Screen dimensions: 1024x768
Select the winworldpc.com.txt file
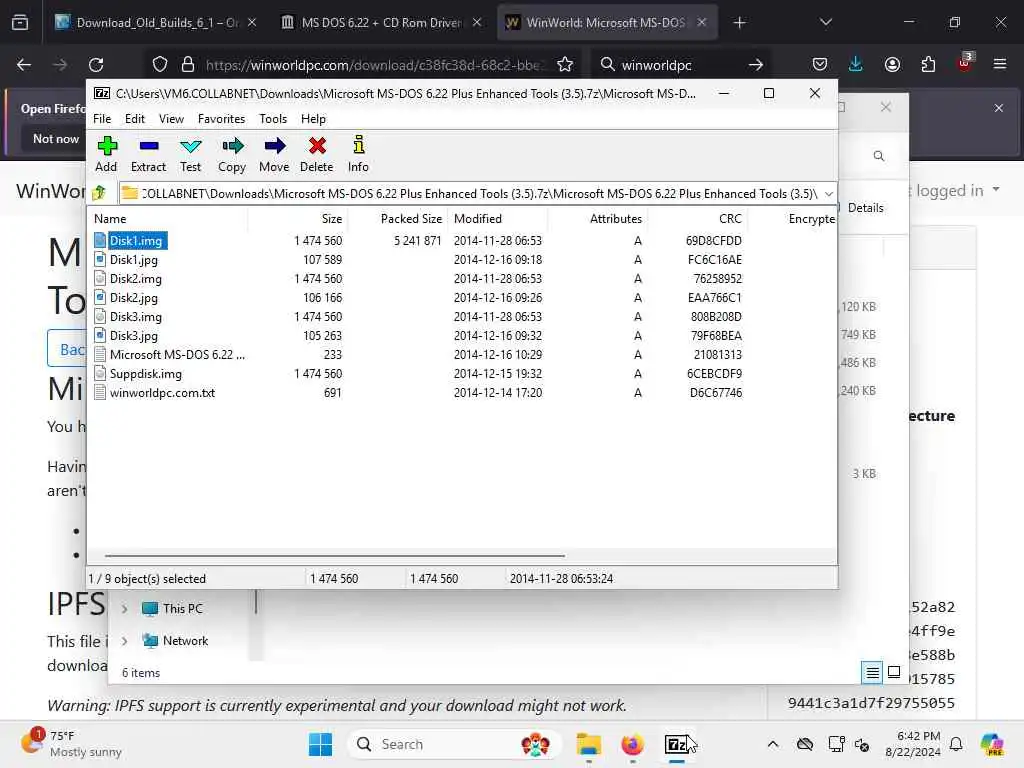(162, 392)
